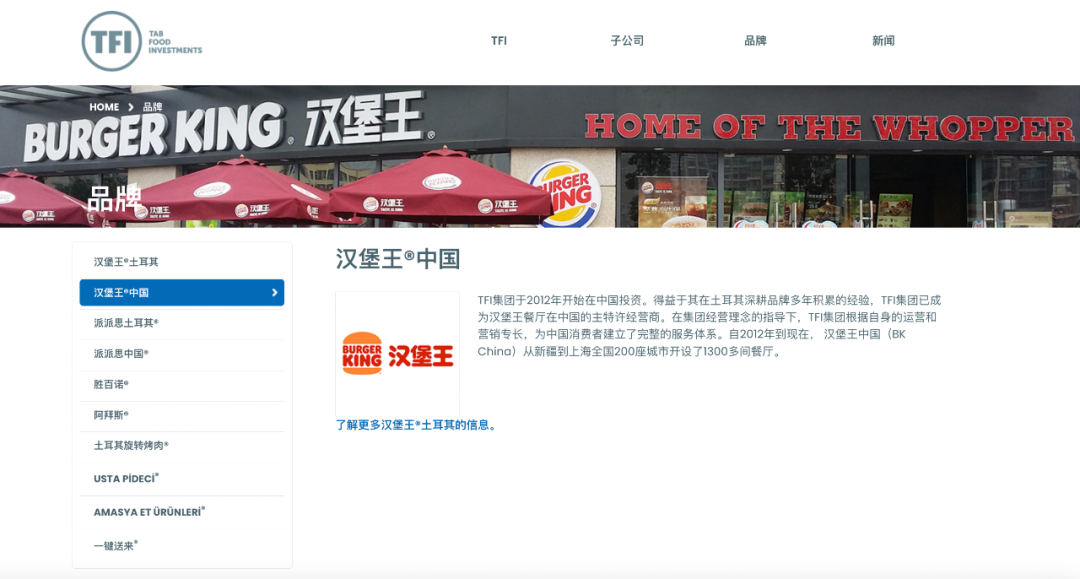The image size is (1080, 579).
Task: Follow the 了解更多汉堡王土耳其的信息 link
Action: [416, 425]
